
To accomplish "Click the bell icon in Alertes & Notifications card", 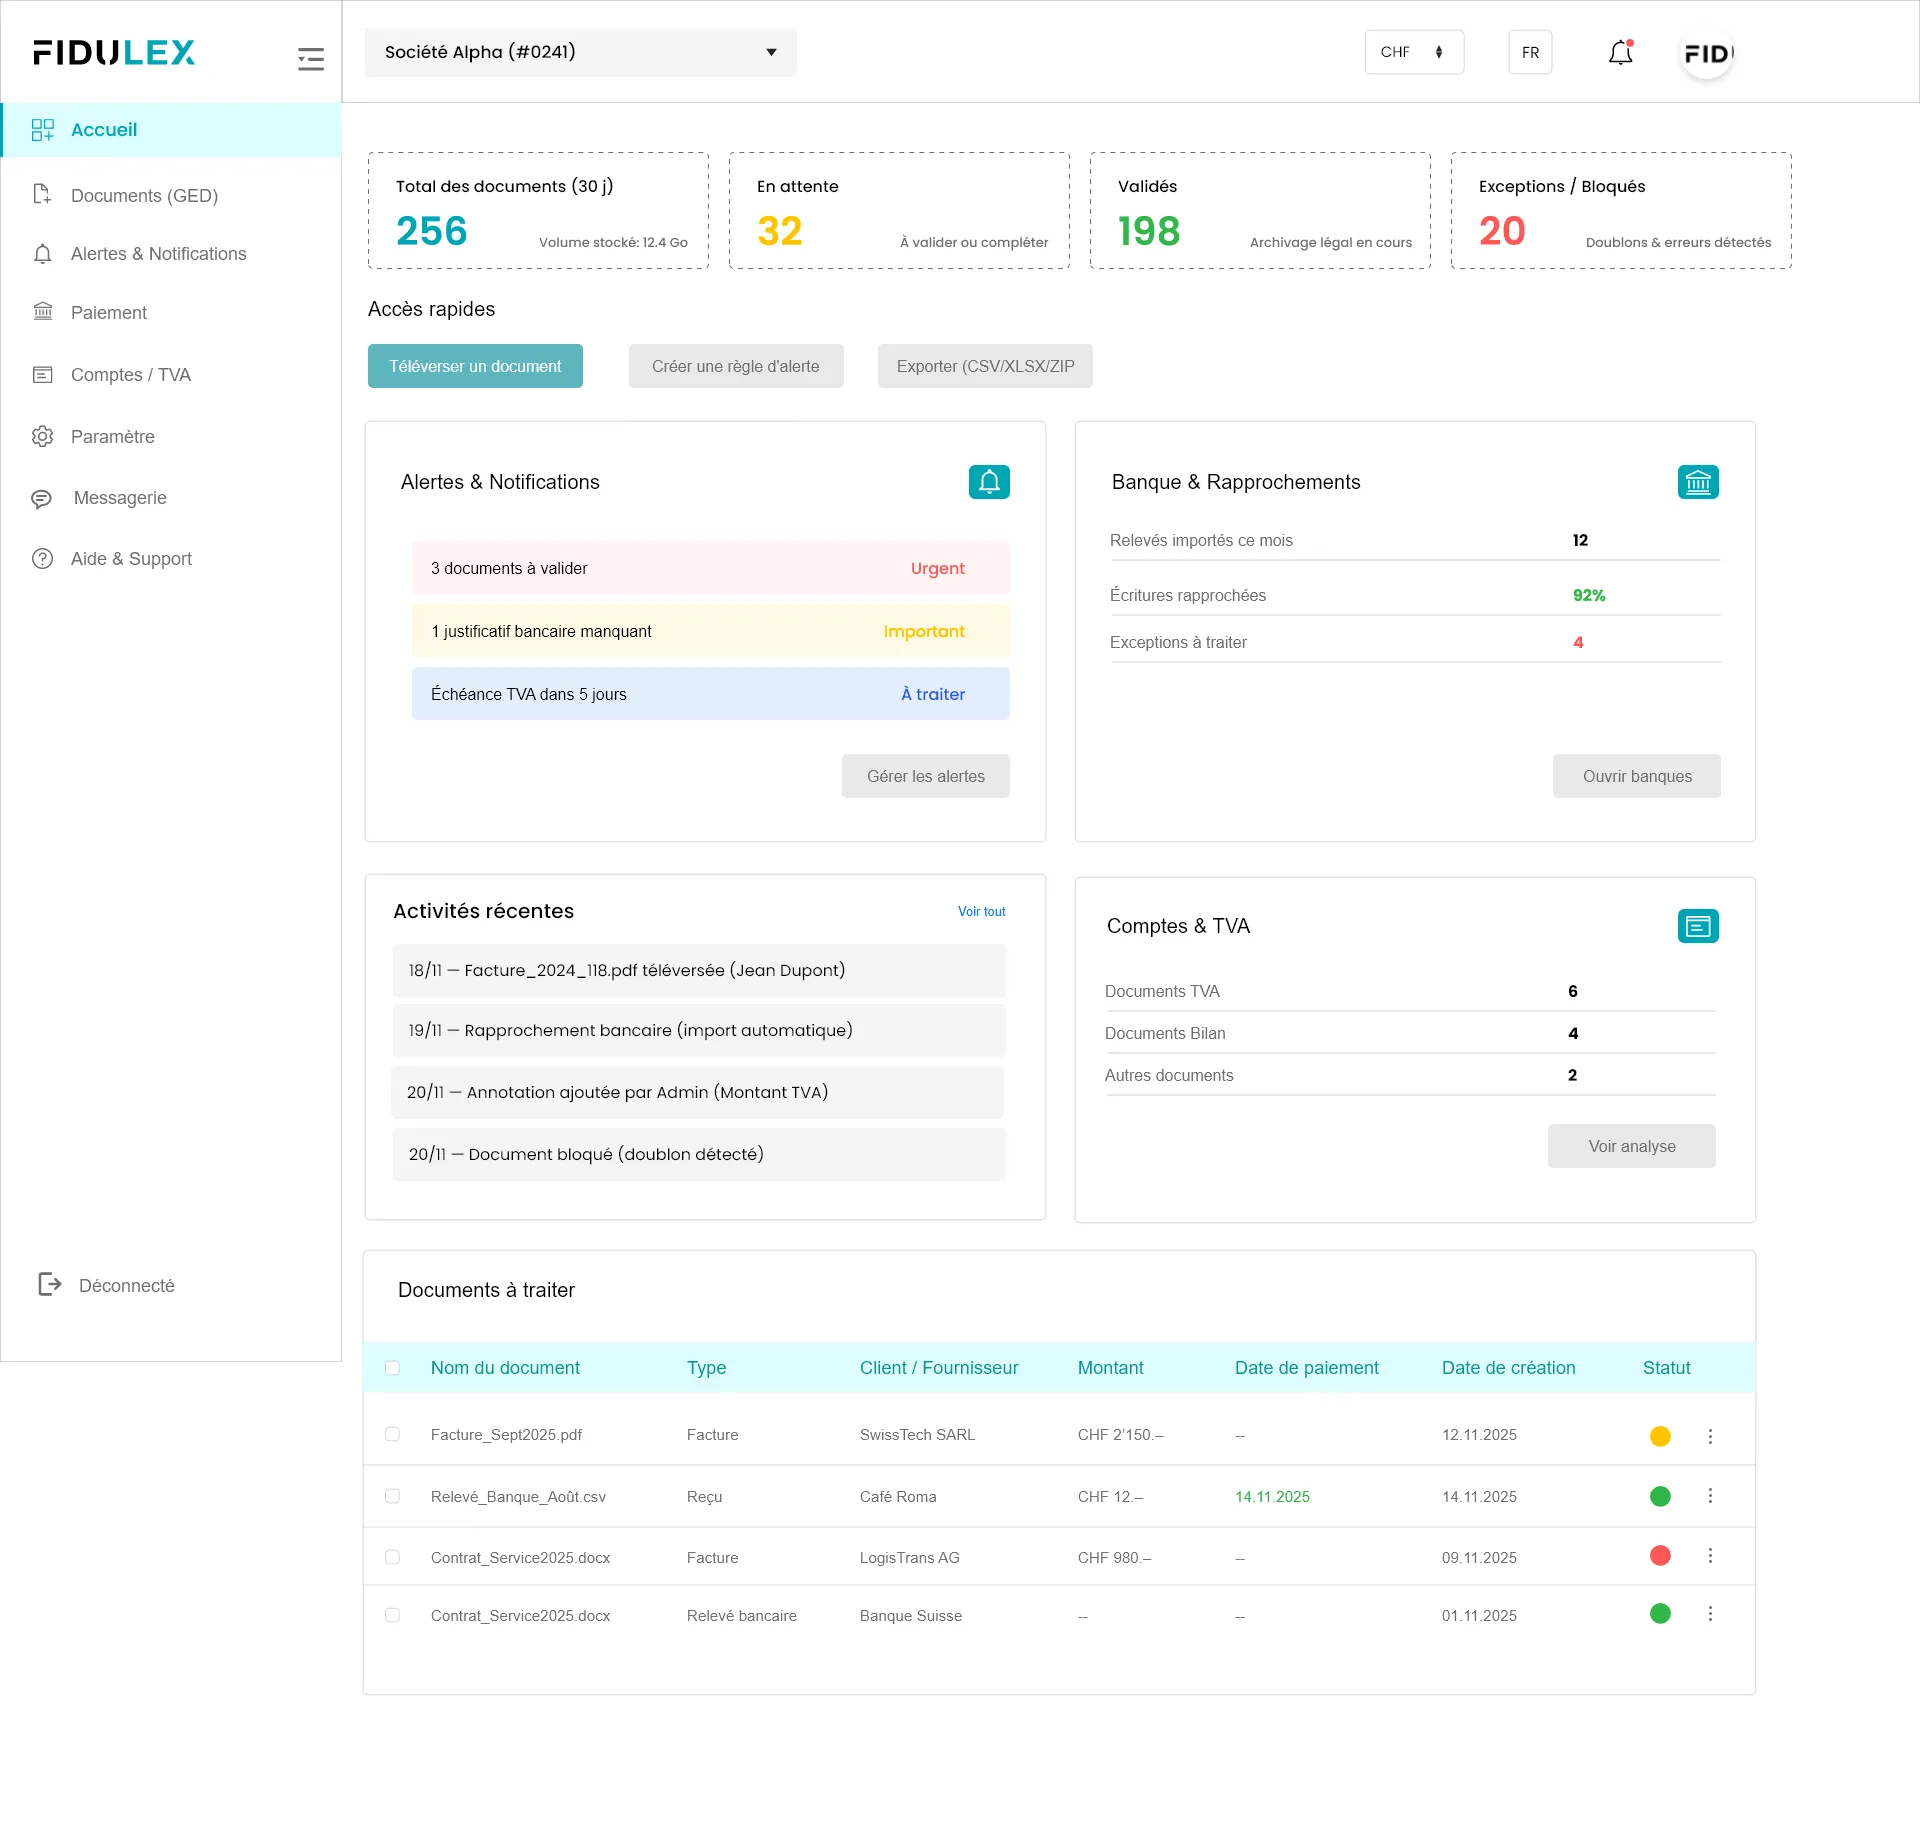I will point(988,482).
